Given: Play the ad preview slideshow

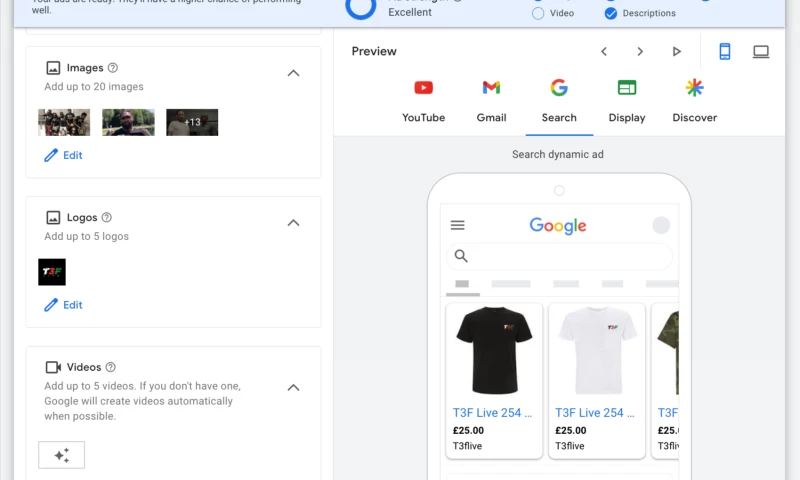Looking at the screenshot, I should [677, 52].
